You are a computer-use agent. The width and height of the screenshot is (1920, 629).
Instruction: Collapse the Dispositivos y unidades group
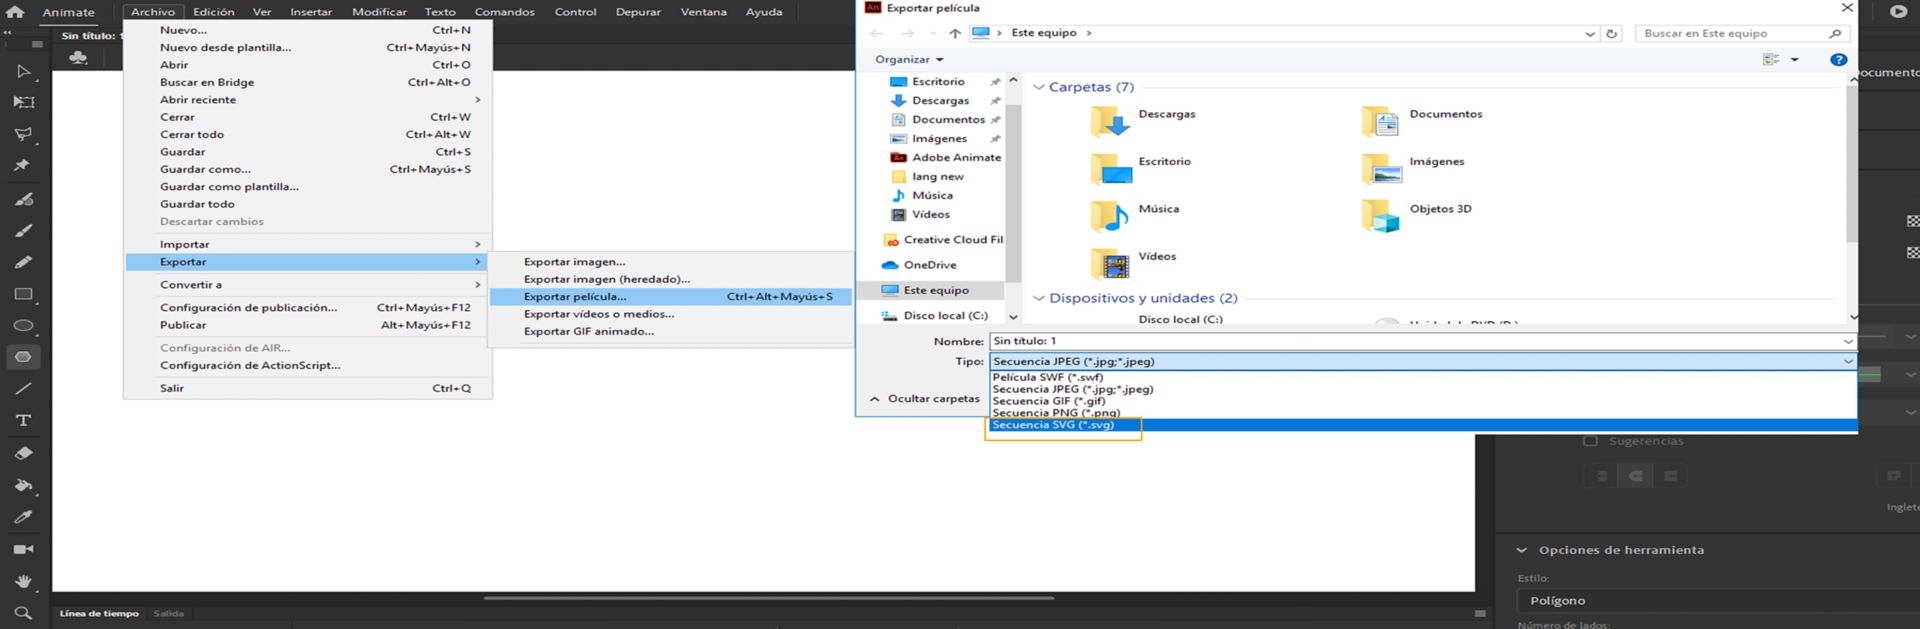pos(1038,298)
